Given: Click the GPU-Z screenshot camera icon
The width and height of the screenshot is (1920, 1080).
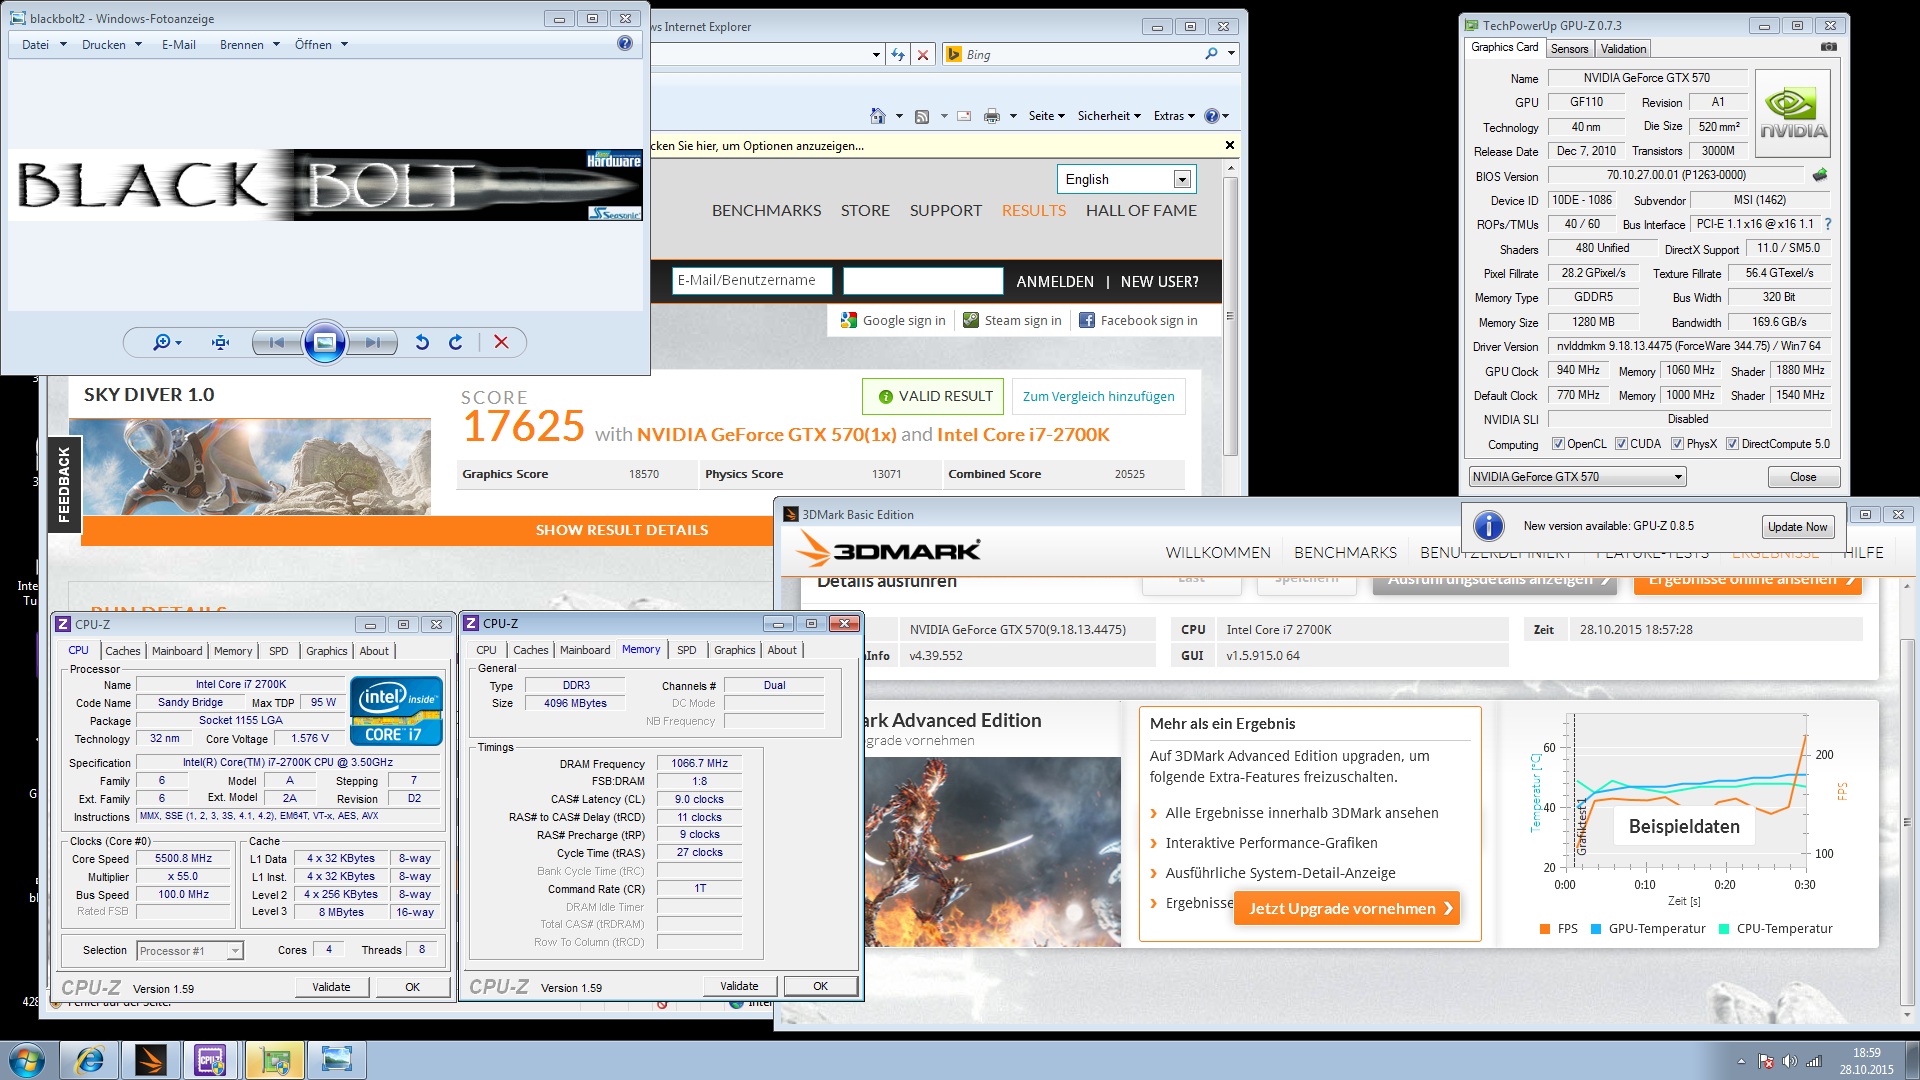Looking at the screenshot, I should (1828, 47).
